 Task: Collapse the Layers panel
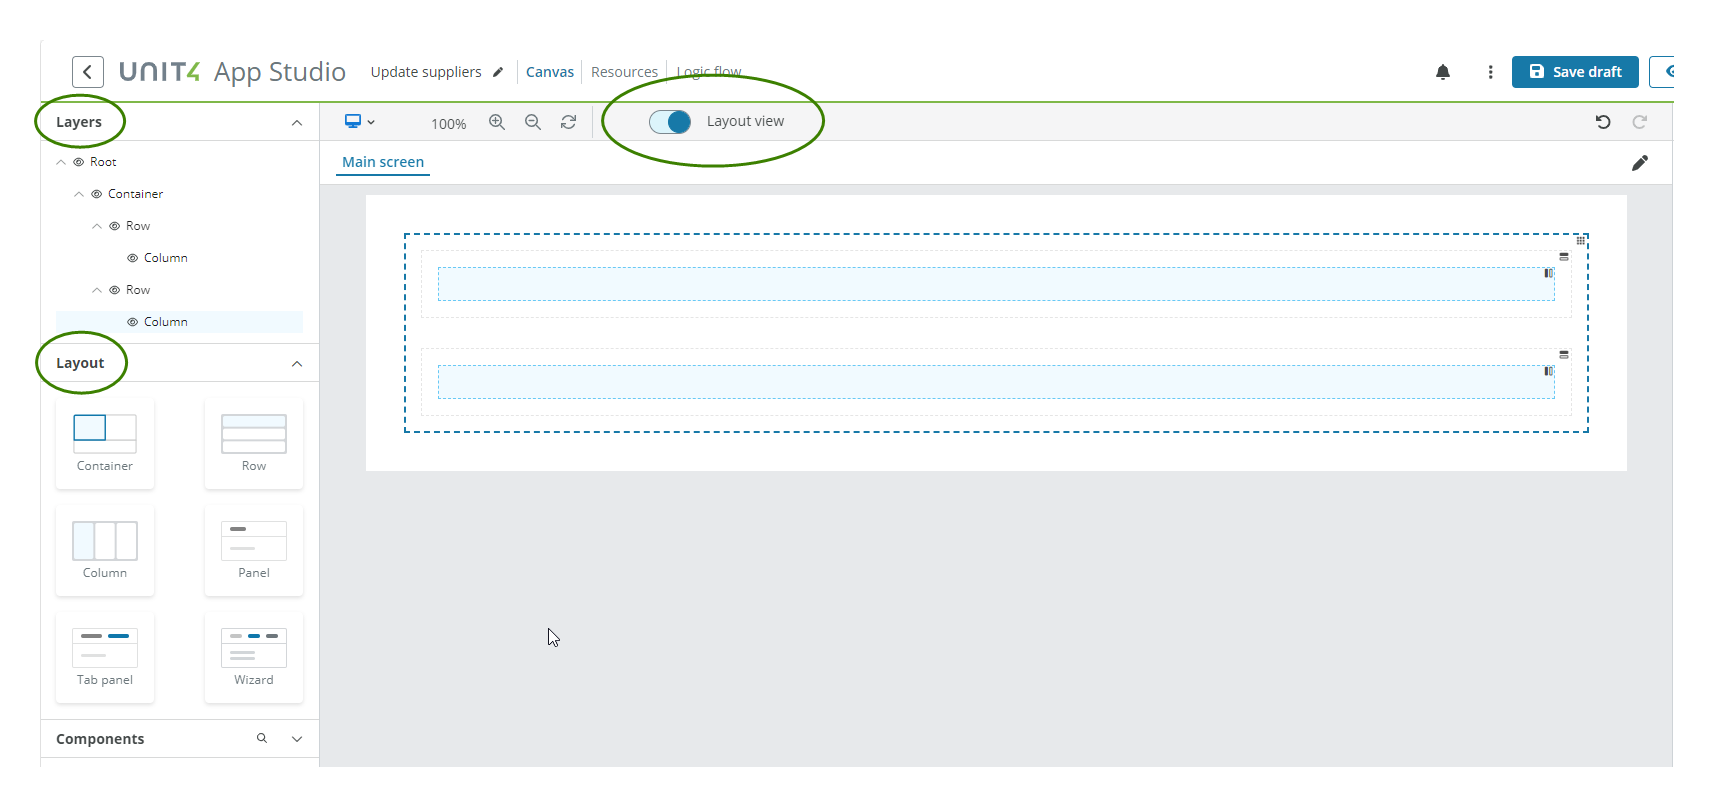[x=297, y=123]
